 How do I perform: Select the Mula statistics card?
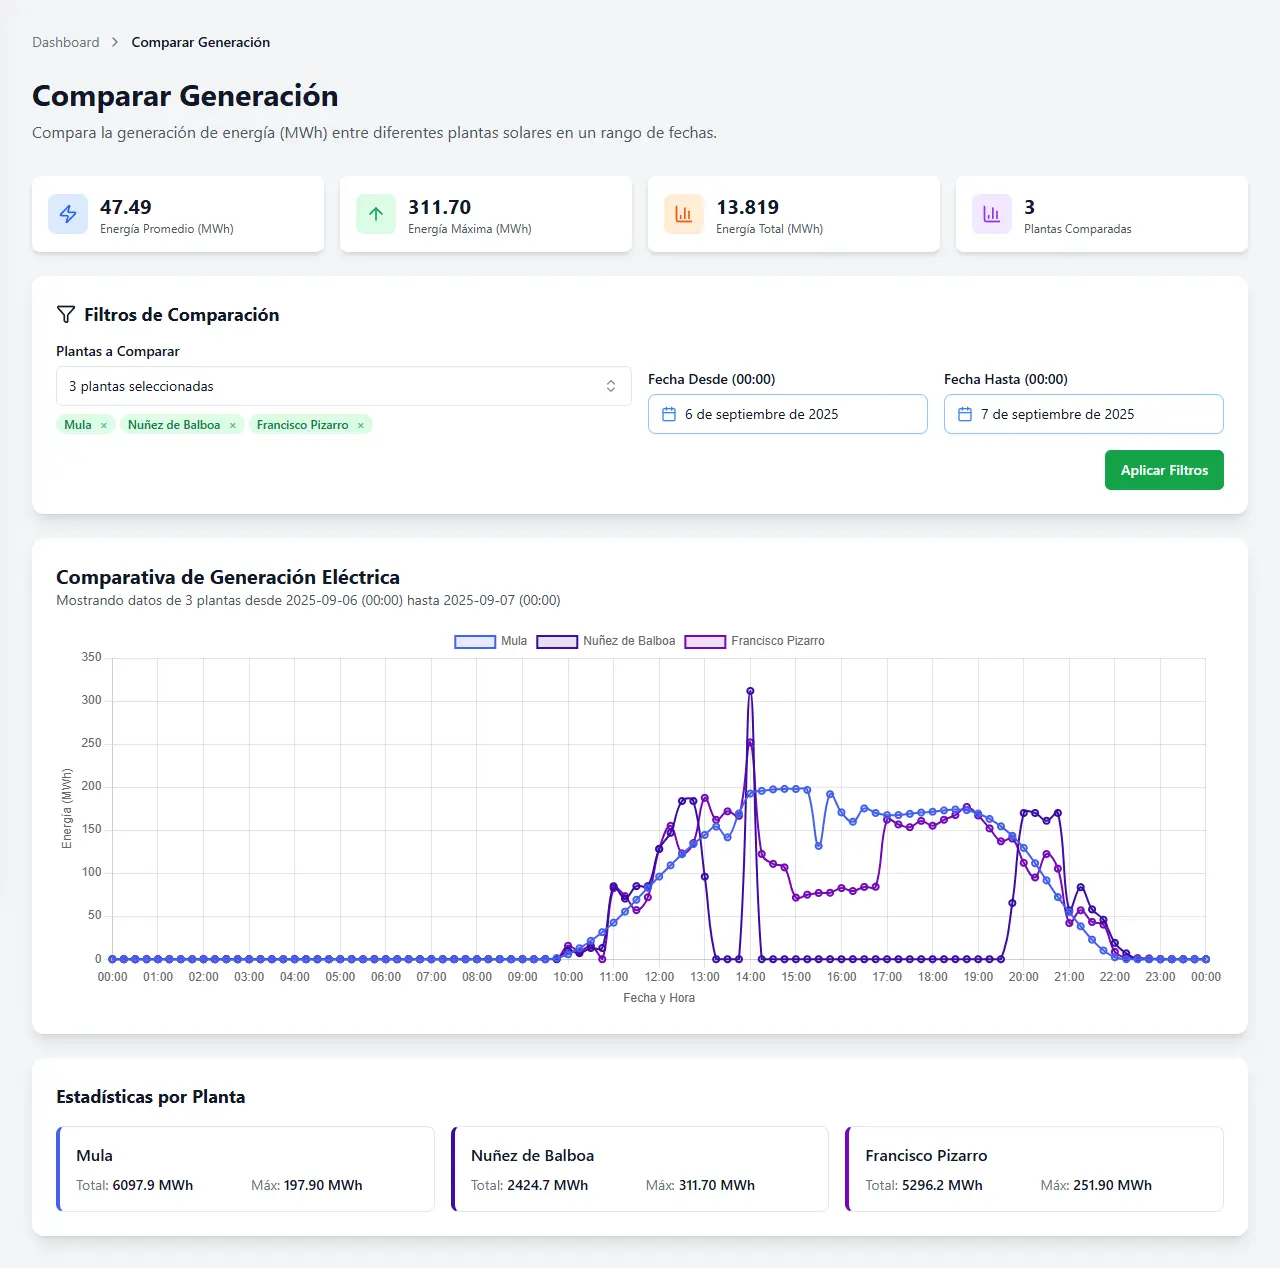click(246, 1169)
